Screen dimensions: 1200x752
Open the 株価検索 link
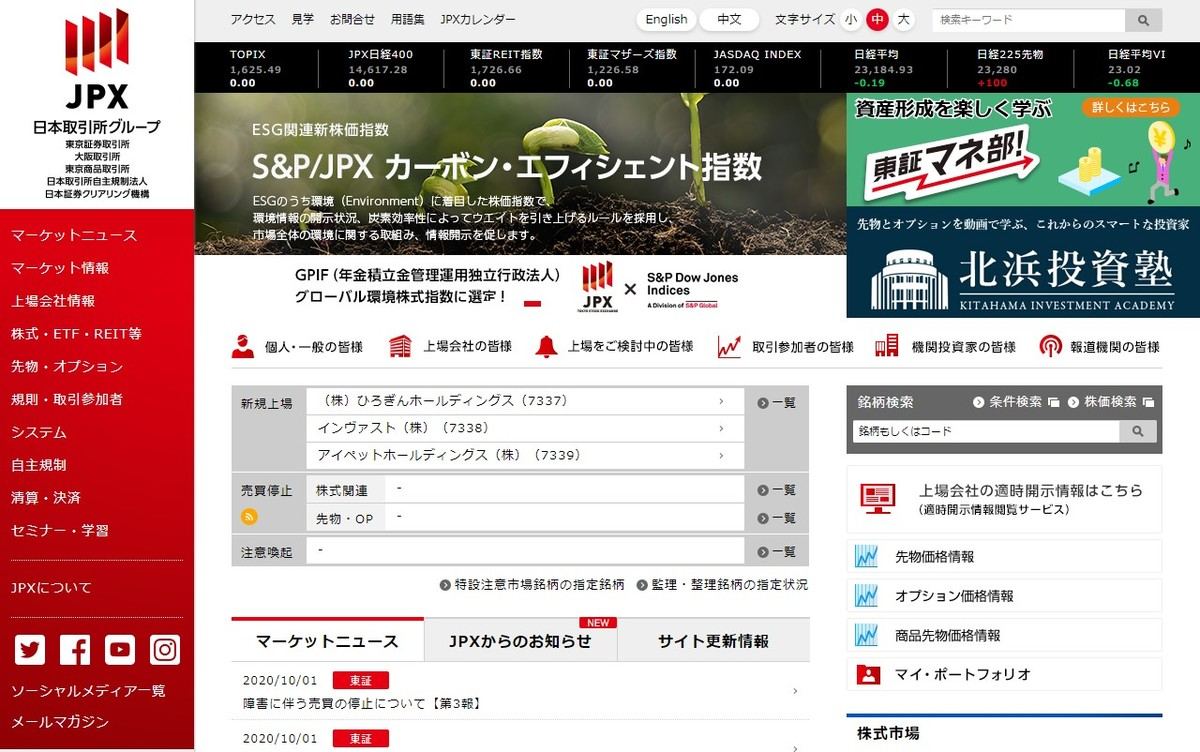pos(1111,402)
